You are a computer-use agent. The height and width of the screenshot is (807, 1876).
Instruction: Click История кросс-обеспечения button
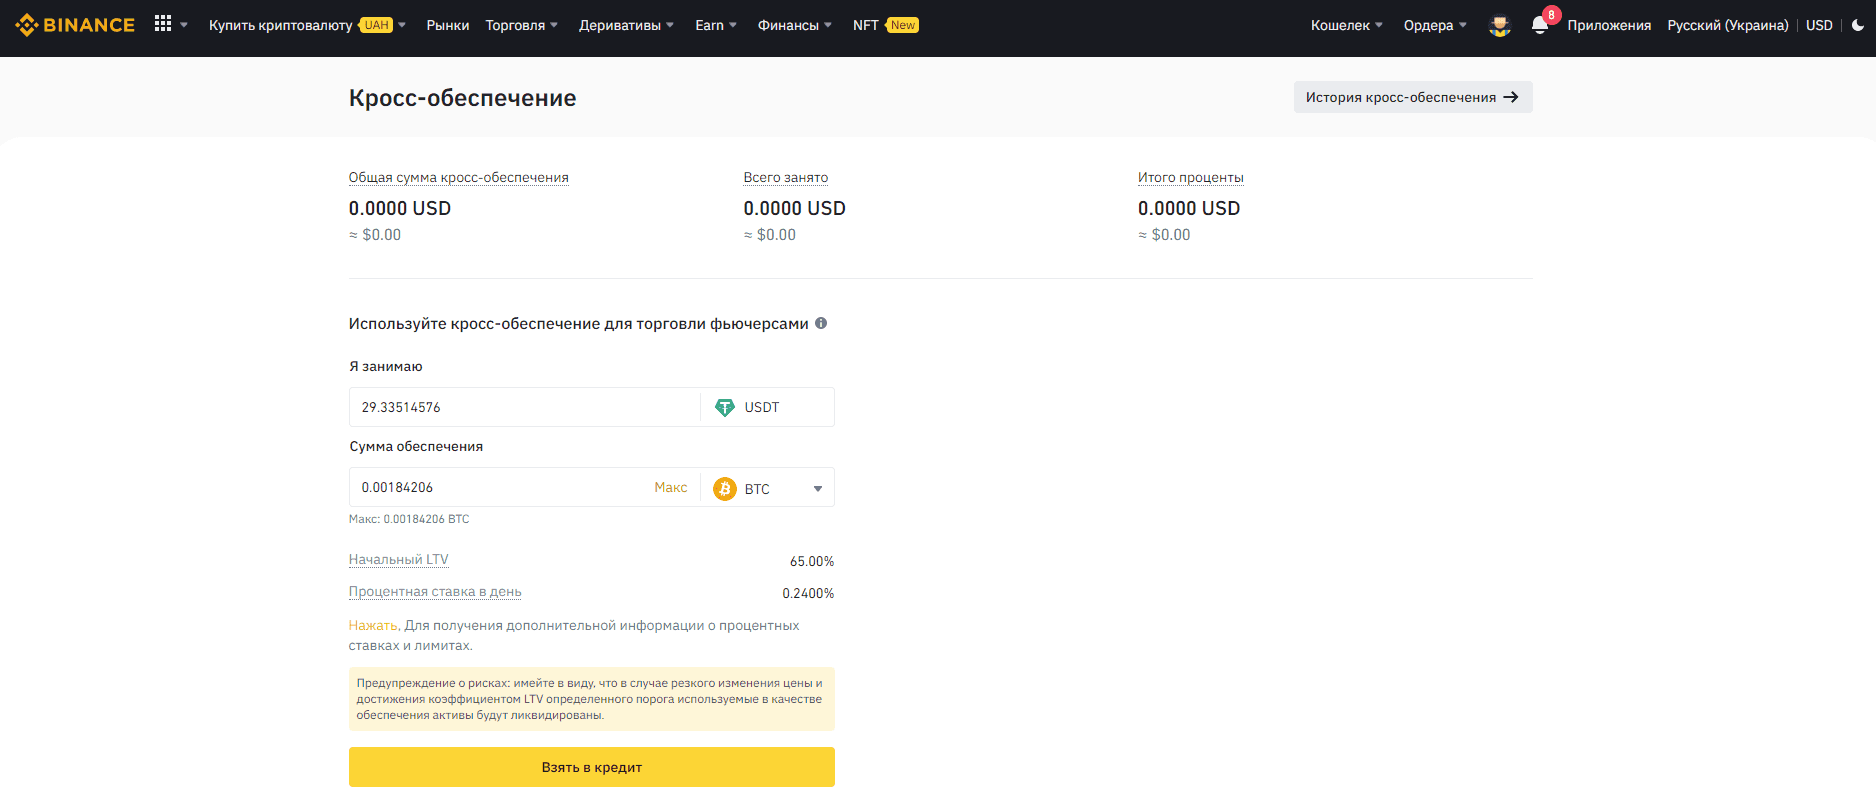click(x=1413, y=97)
